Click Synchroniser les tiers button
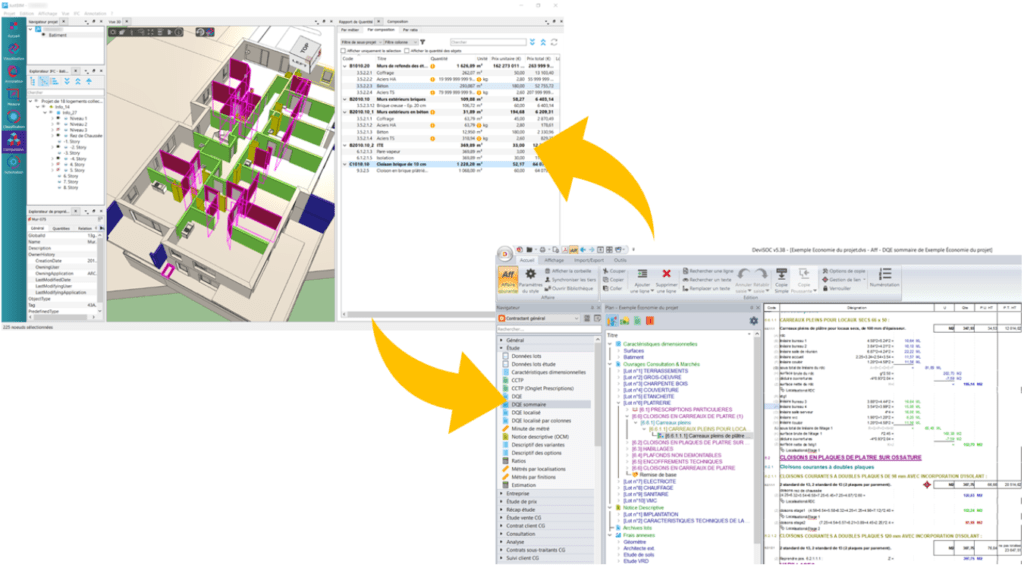Viewport: 1024px width, 568px height. 571,279
